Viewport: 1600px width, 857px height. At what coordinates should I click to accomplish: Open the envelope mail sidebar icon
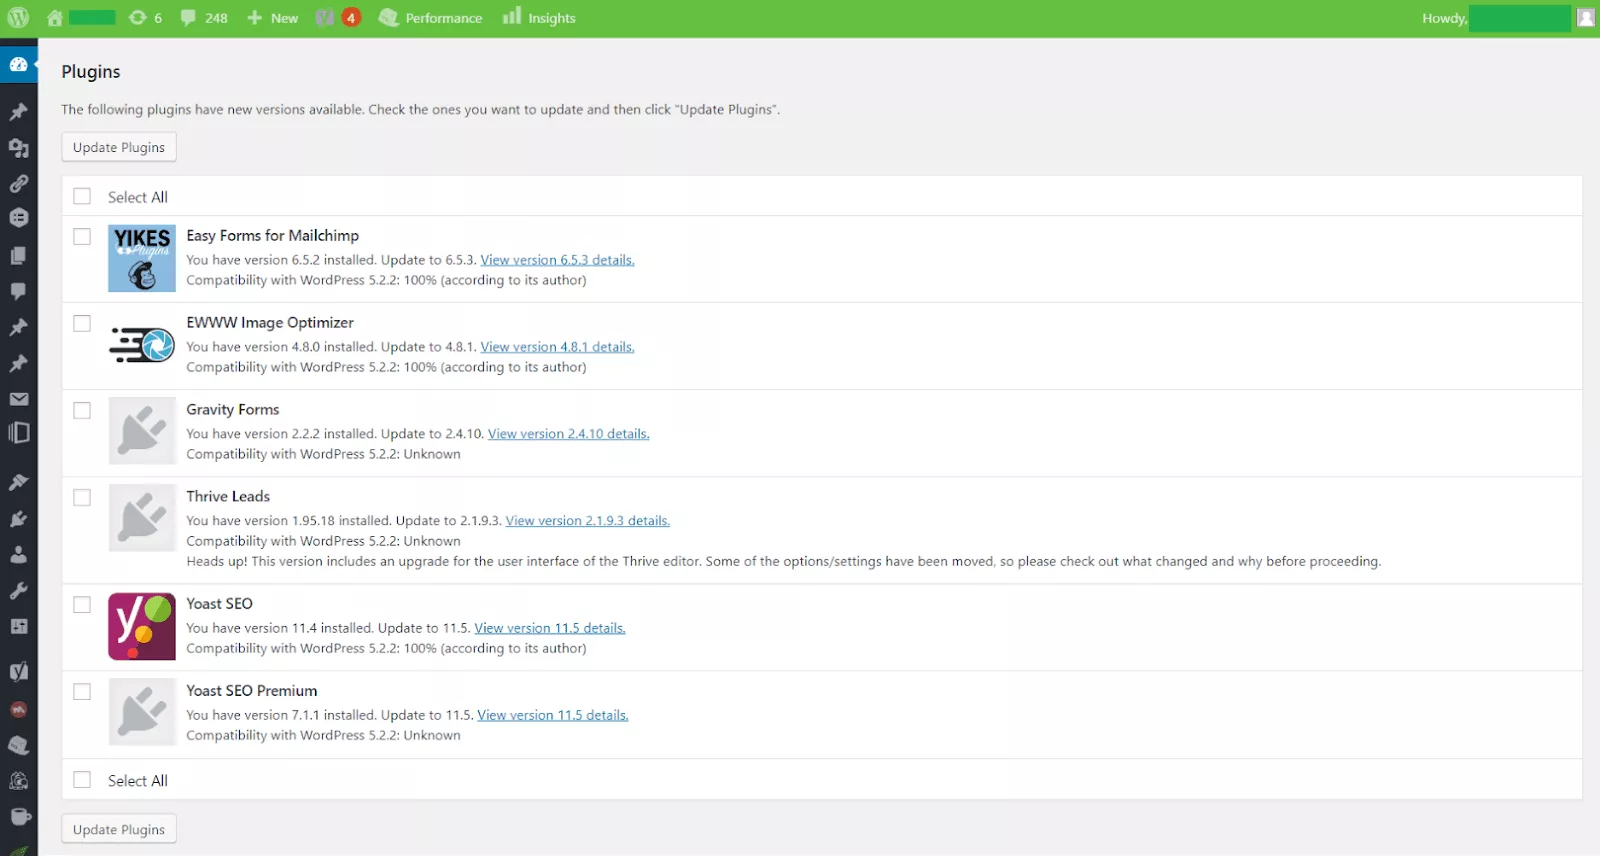19,399
